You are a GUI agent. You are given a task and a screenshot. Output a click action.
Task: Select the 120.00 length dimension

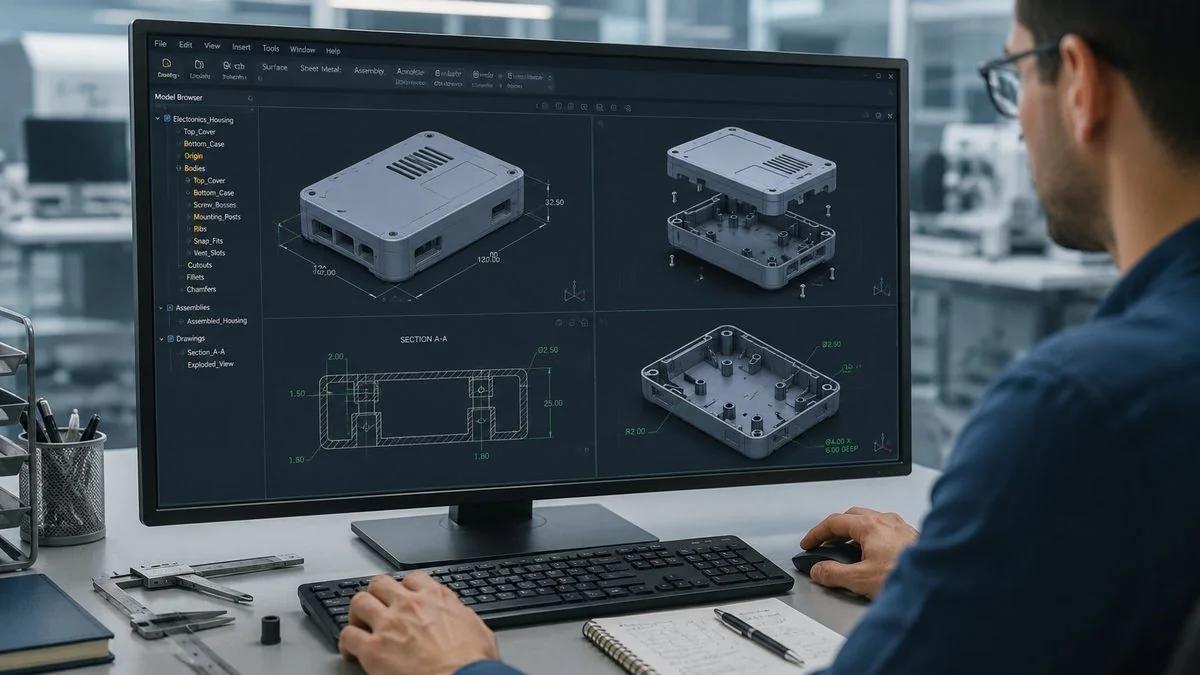click(488, 260)
